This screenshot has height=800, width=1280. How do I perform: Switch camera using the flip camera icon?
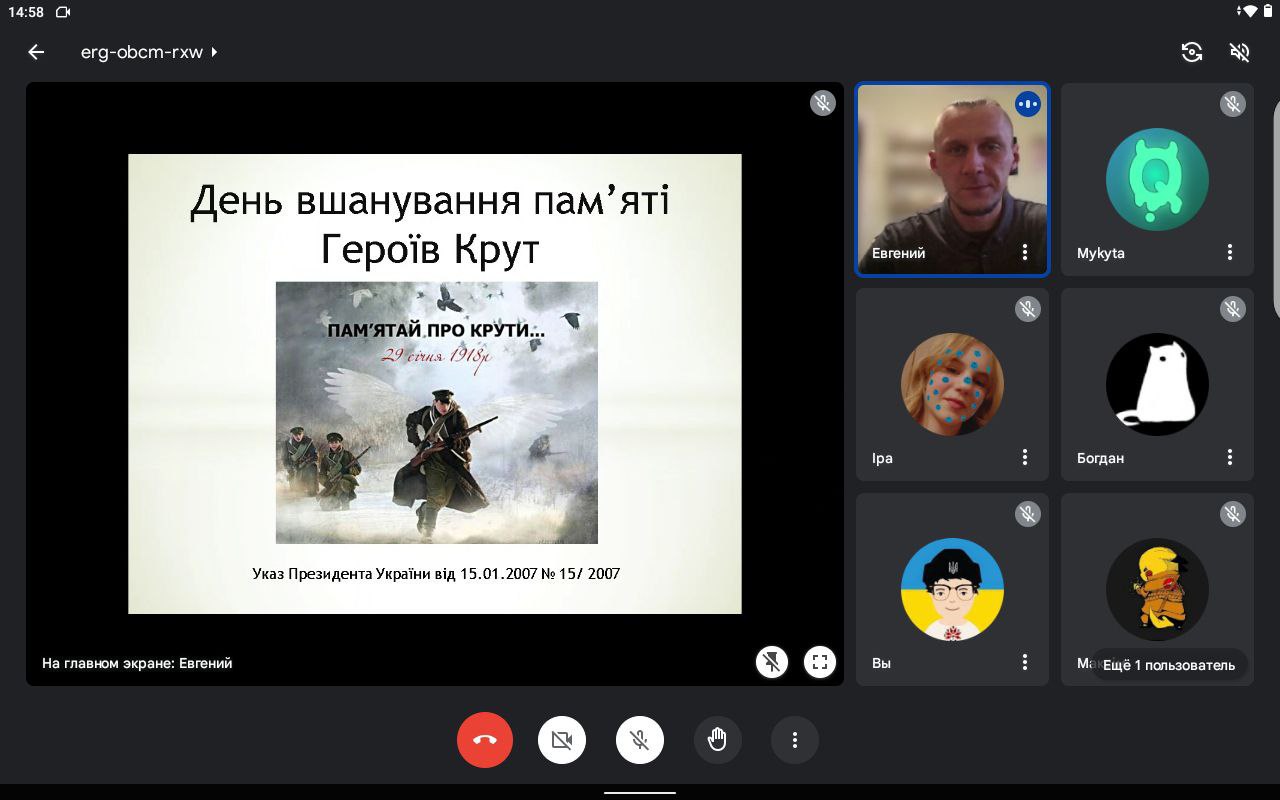coord(1191,52)
